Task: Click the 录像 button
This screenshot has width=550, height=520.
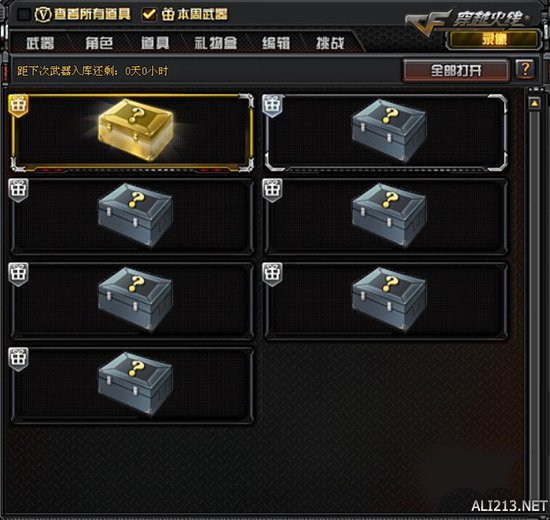Action: [494, 39]
